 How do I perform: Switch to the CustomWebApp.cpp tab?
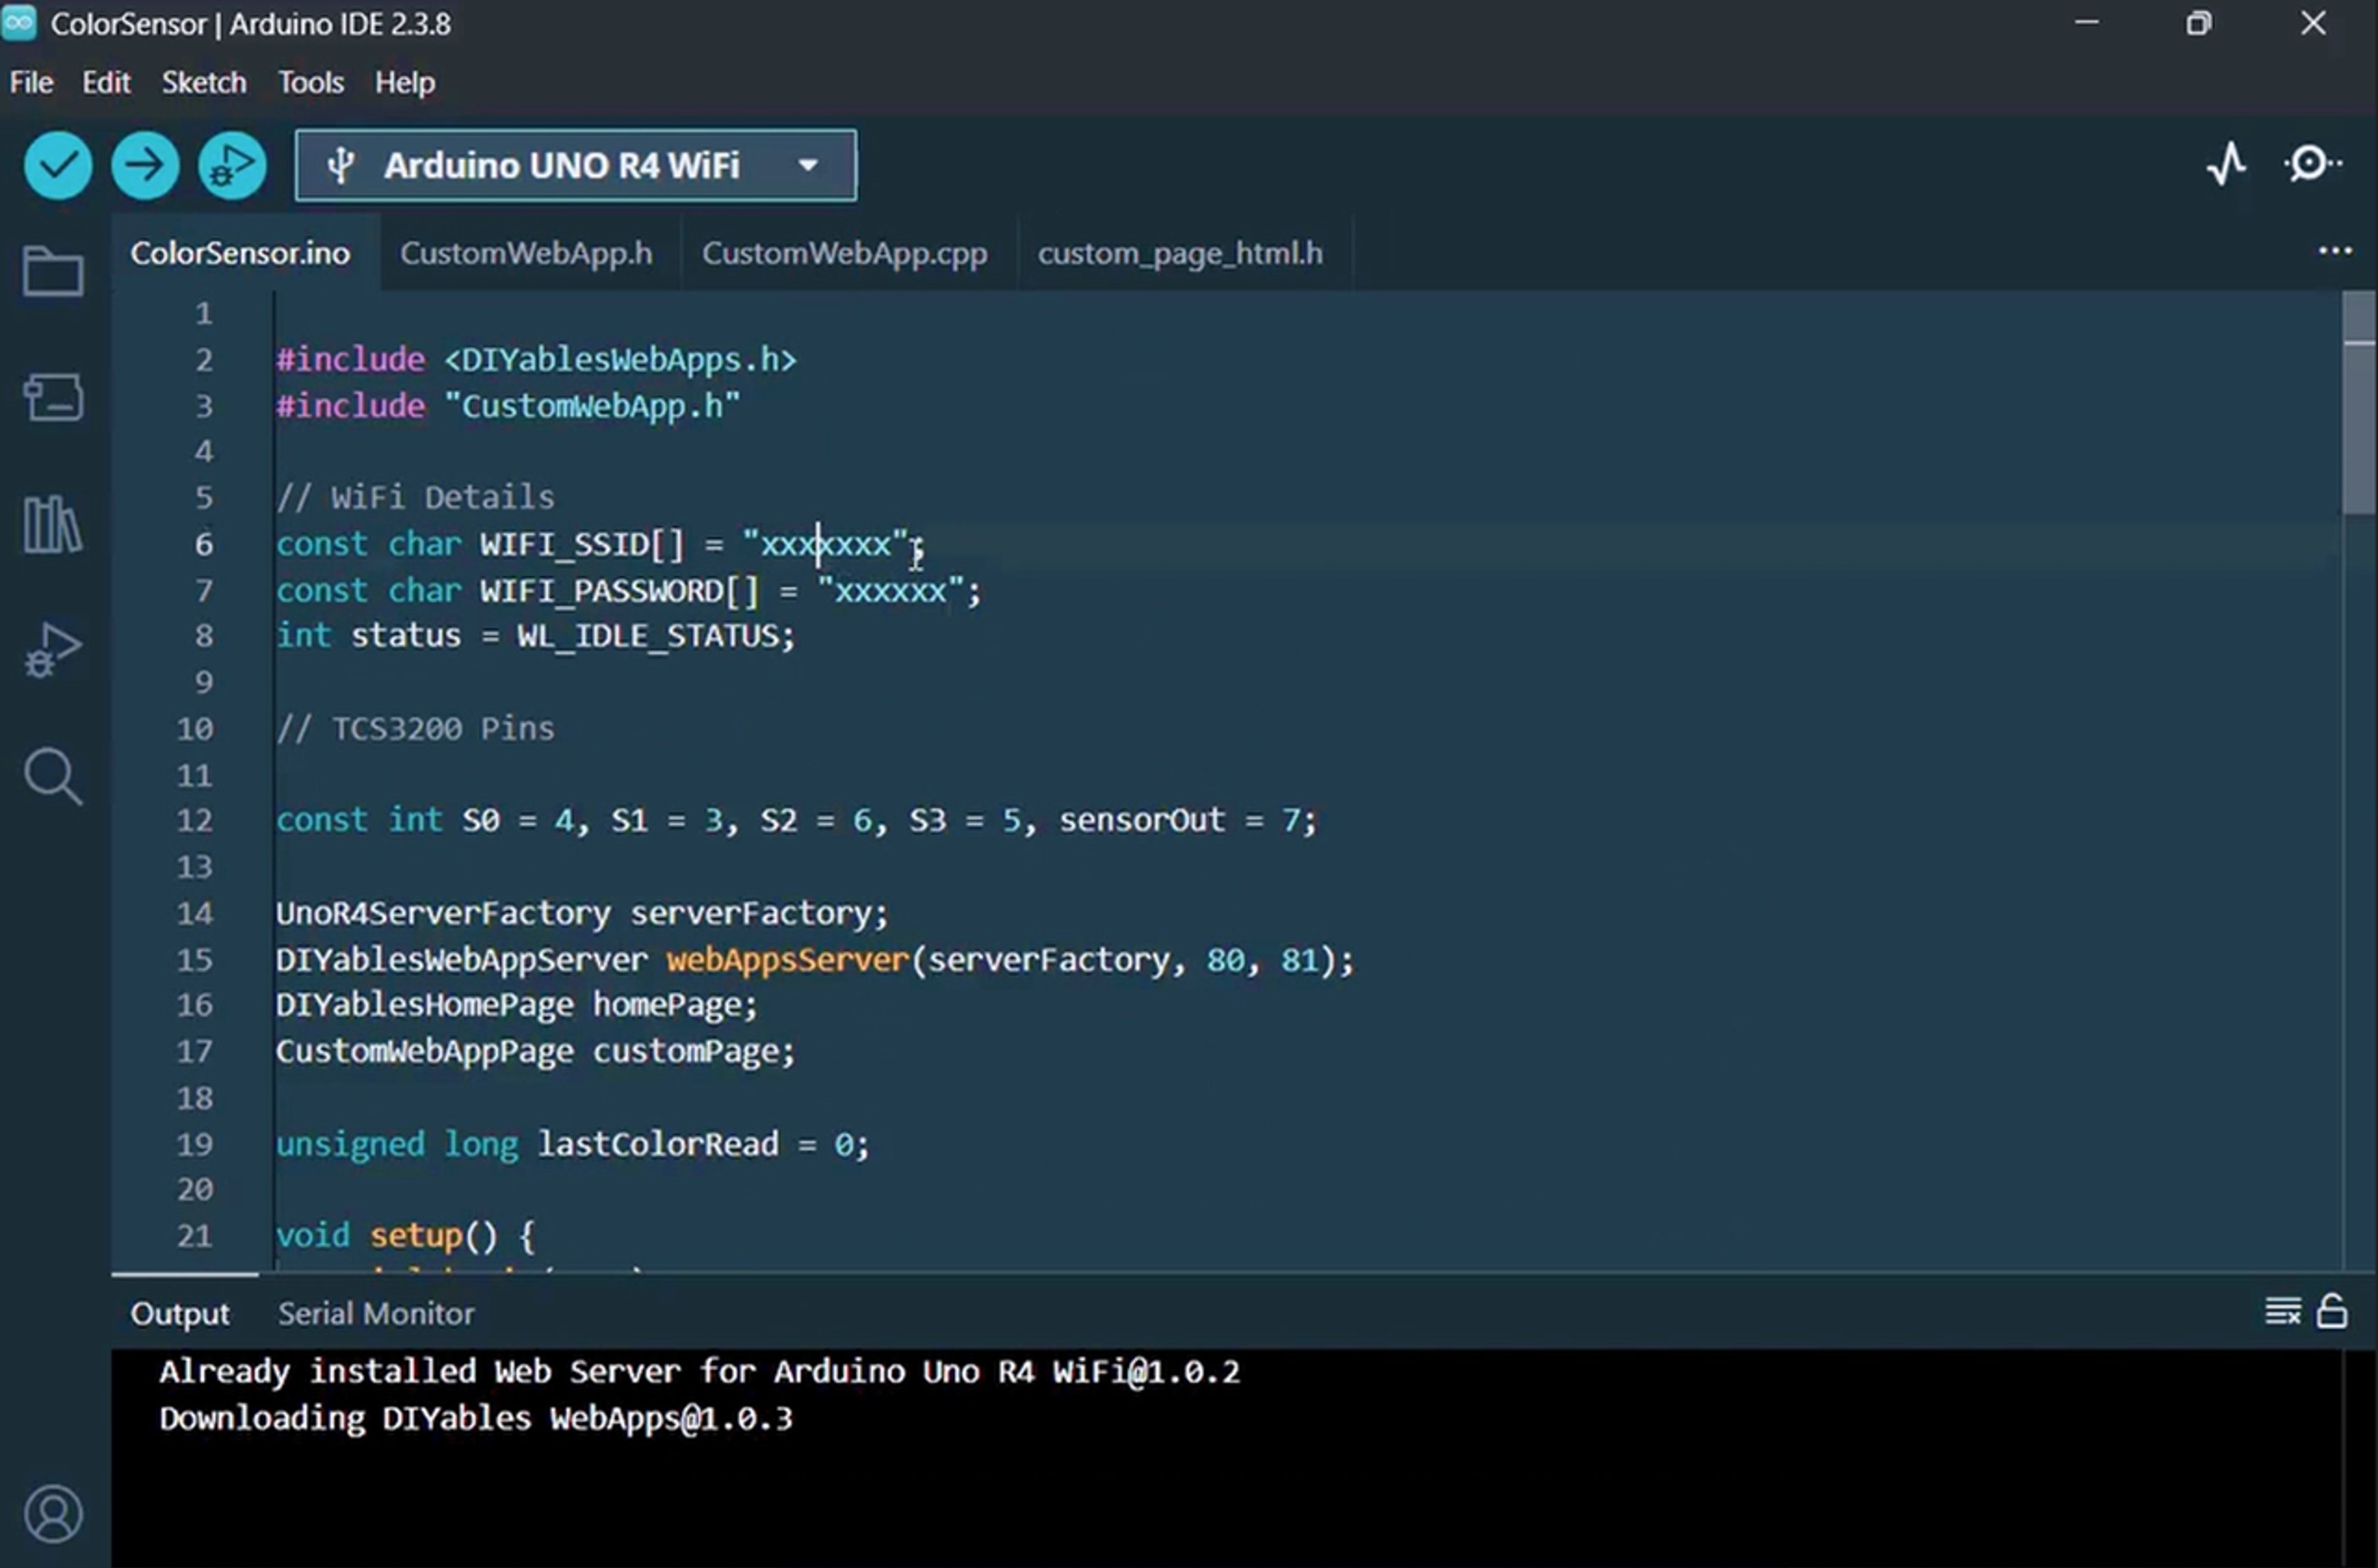pyautogui.click(x=844, y=253)
